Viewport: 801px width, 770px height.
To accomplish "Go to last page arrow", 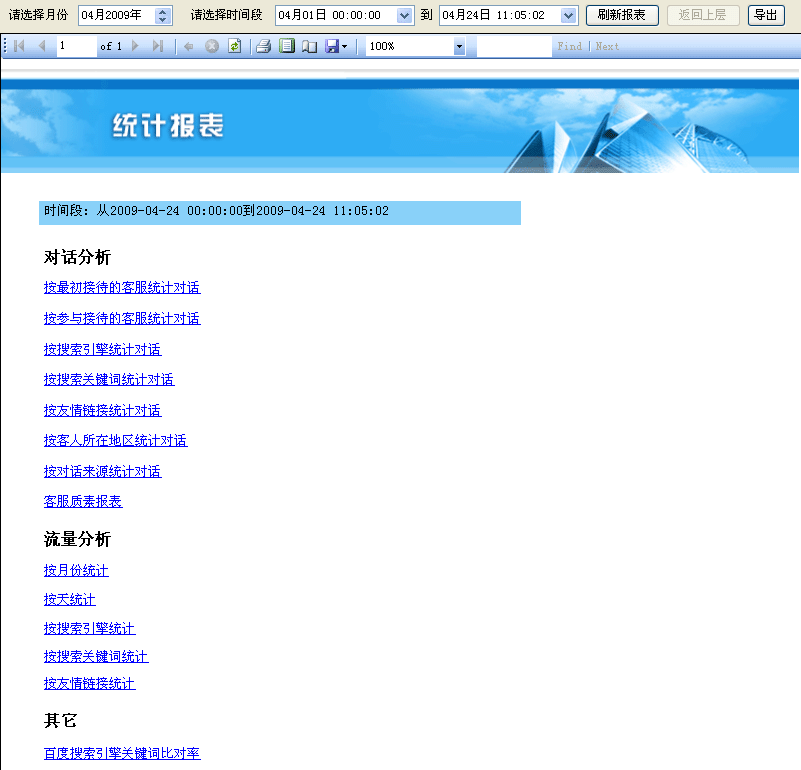I will point(157,47).
